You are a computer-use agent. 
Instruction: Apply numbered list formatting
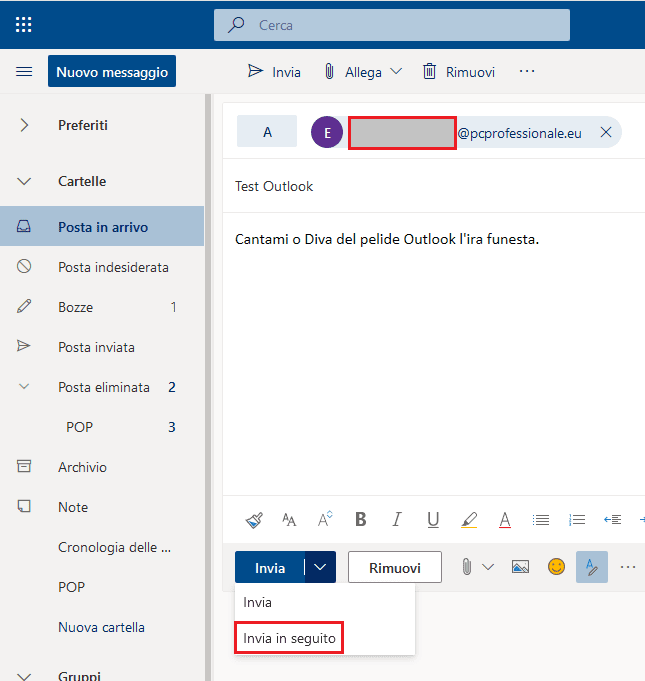pos(577,520)
